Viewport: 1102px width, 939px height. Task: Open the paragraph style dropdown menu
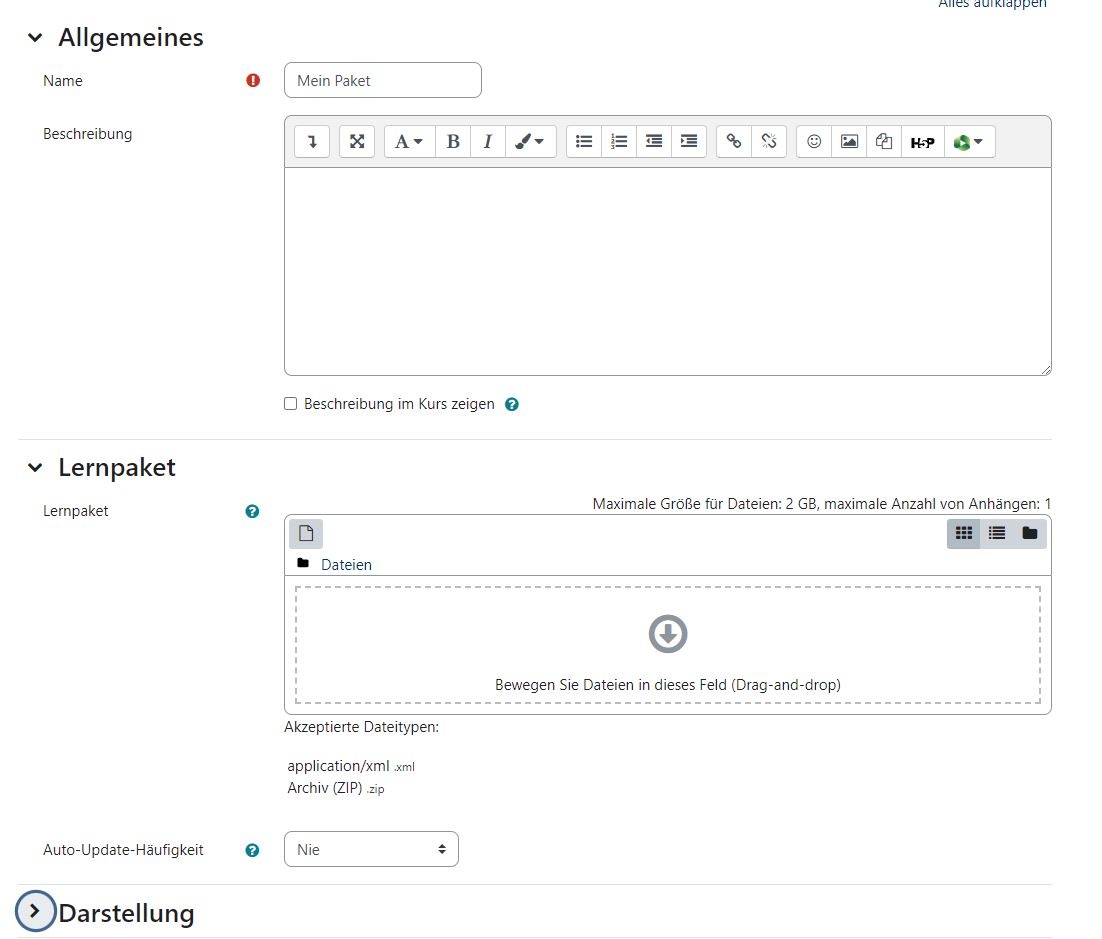click(x=409, y=142)
